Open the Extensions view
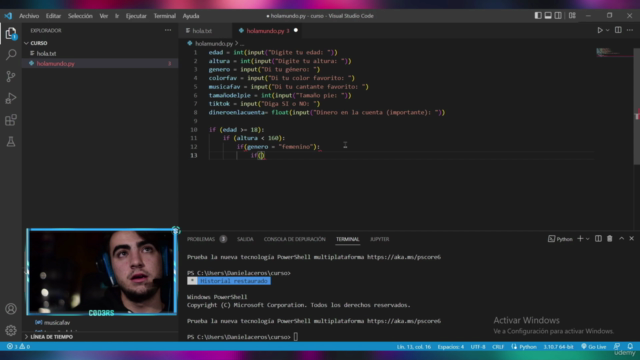 11,120
